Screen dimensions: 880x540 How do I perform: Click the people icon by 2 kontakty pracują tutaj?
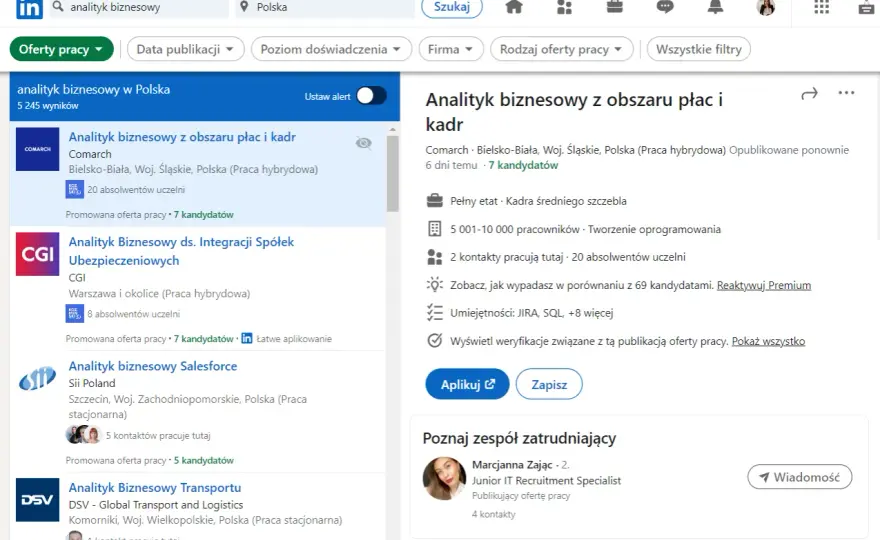pyautogui.click(x=434, y=257)
